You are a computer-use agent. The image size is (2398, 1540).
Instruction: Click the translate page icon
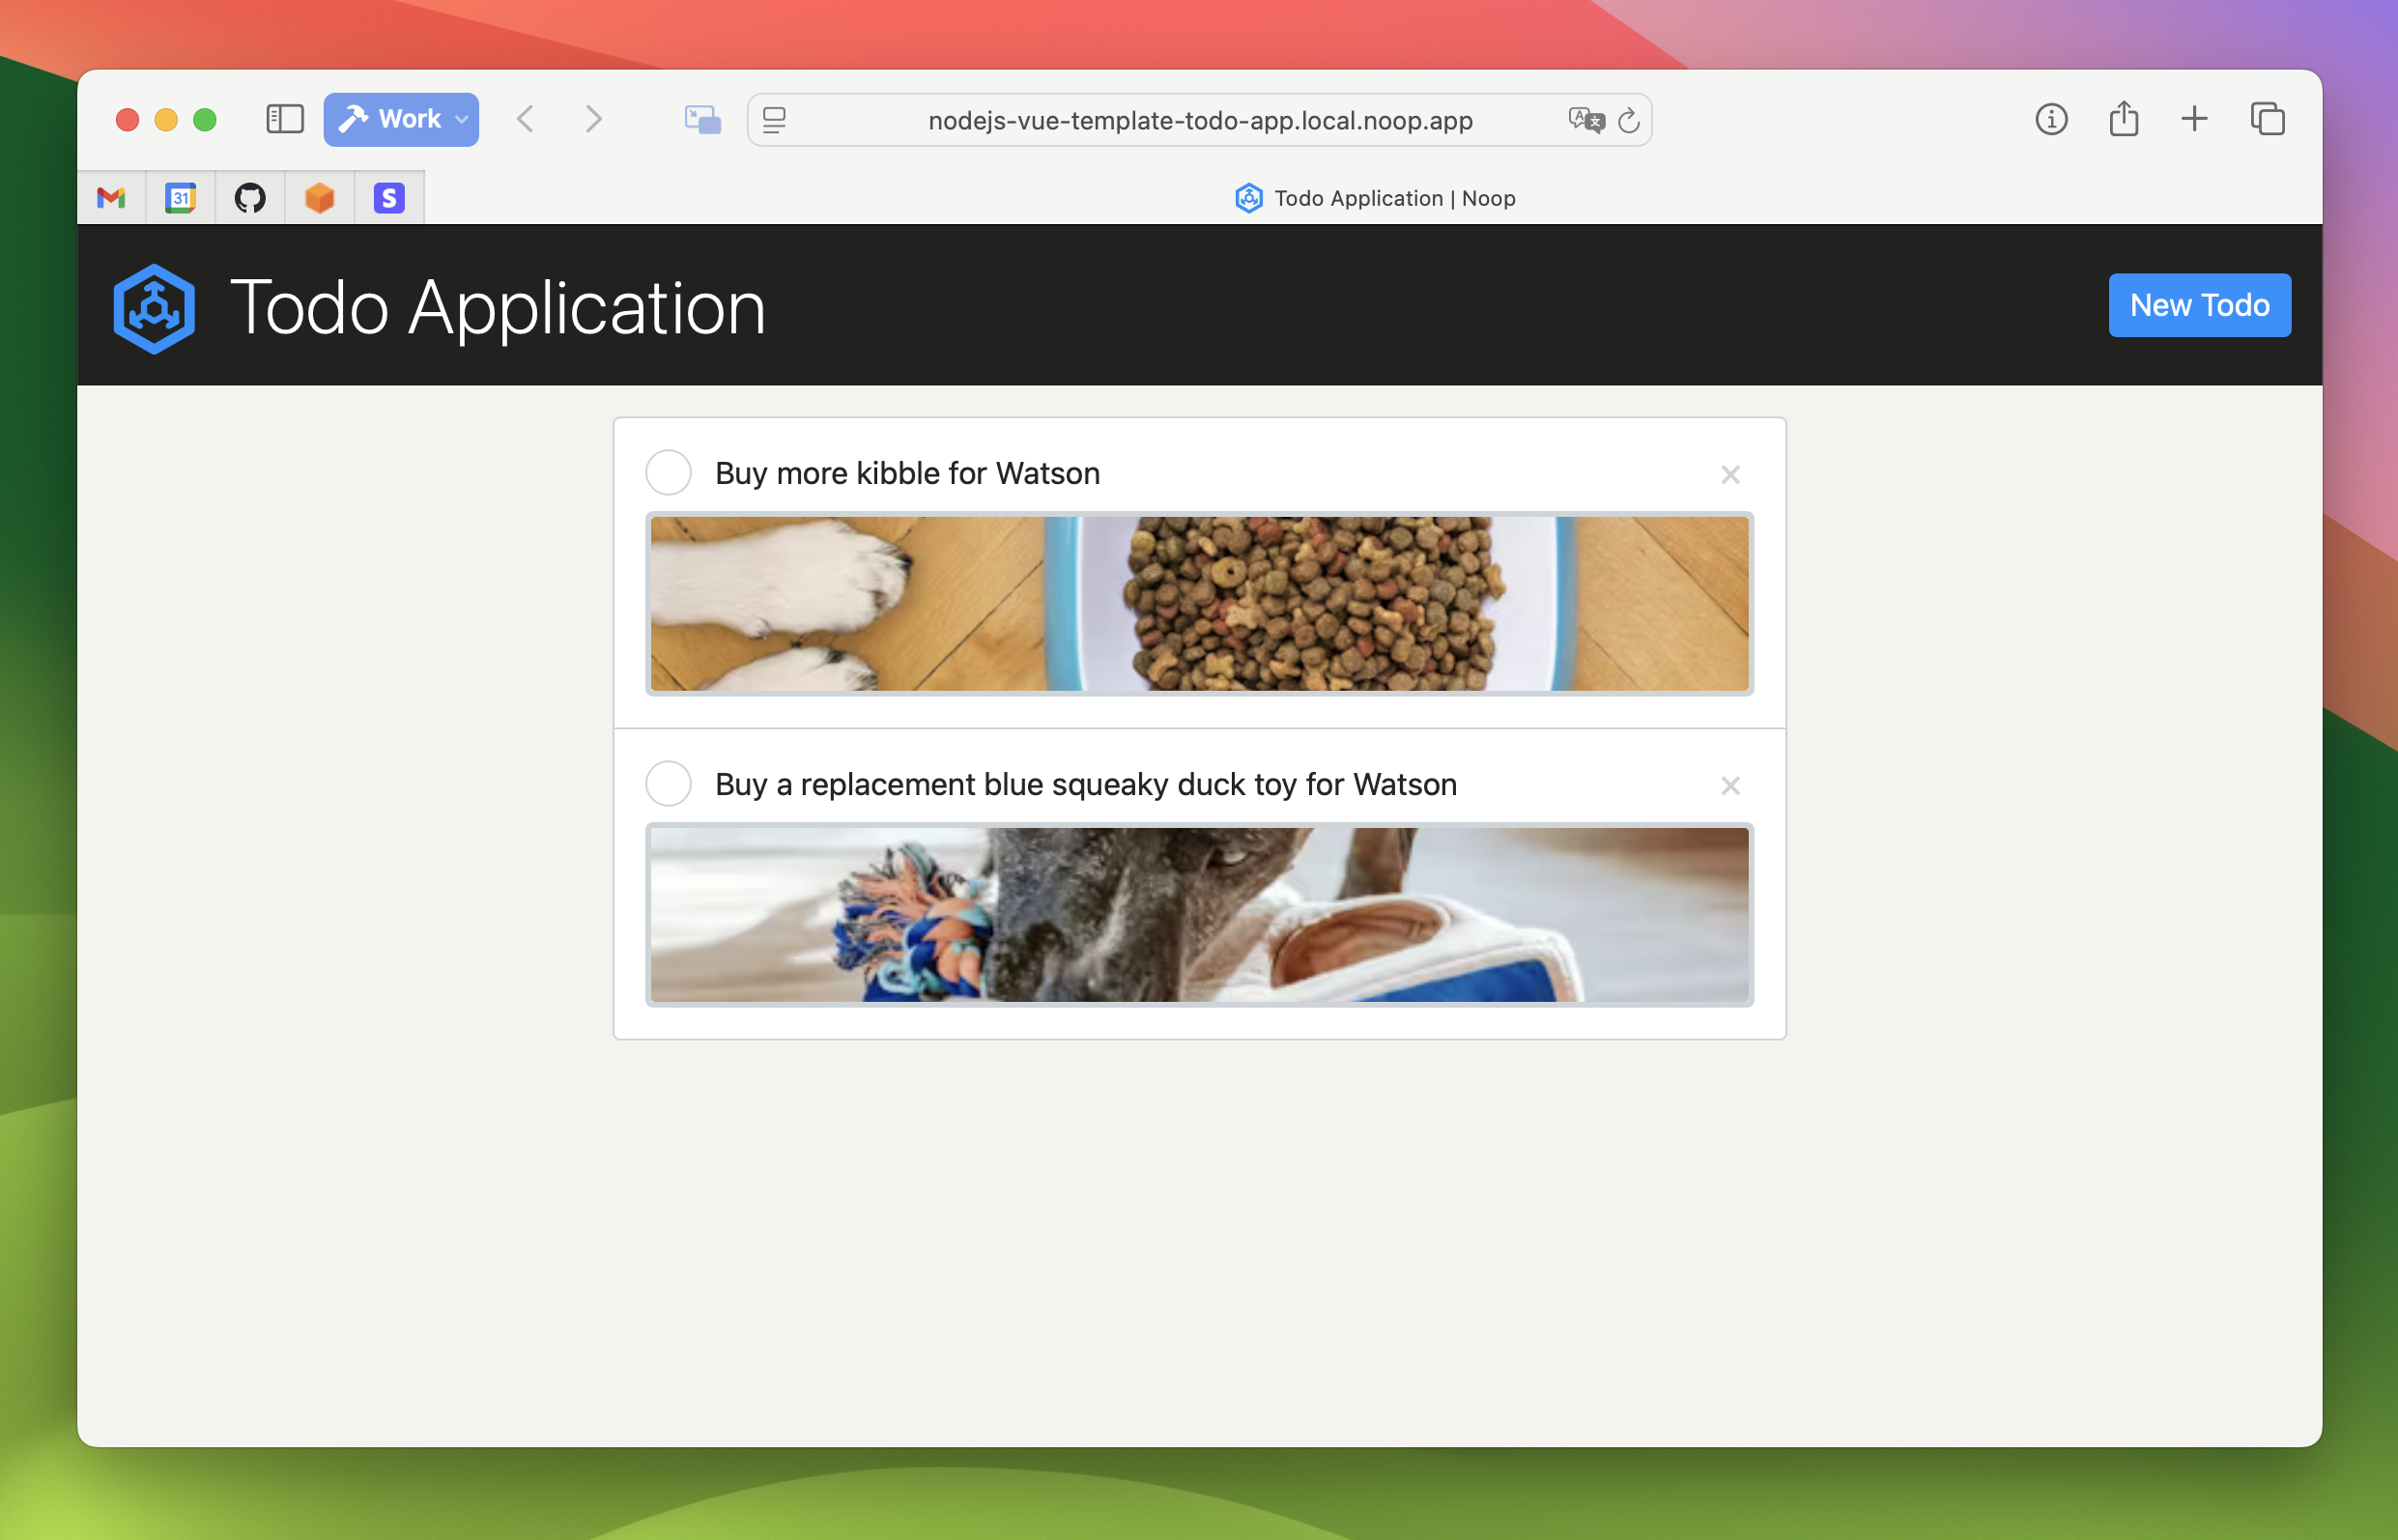coord(1585,119)
